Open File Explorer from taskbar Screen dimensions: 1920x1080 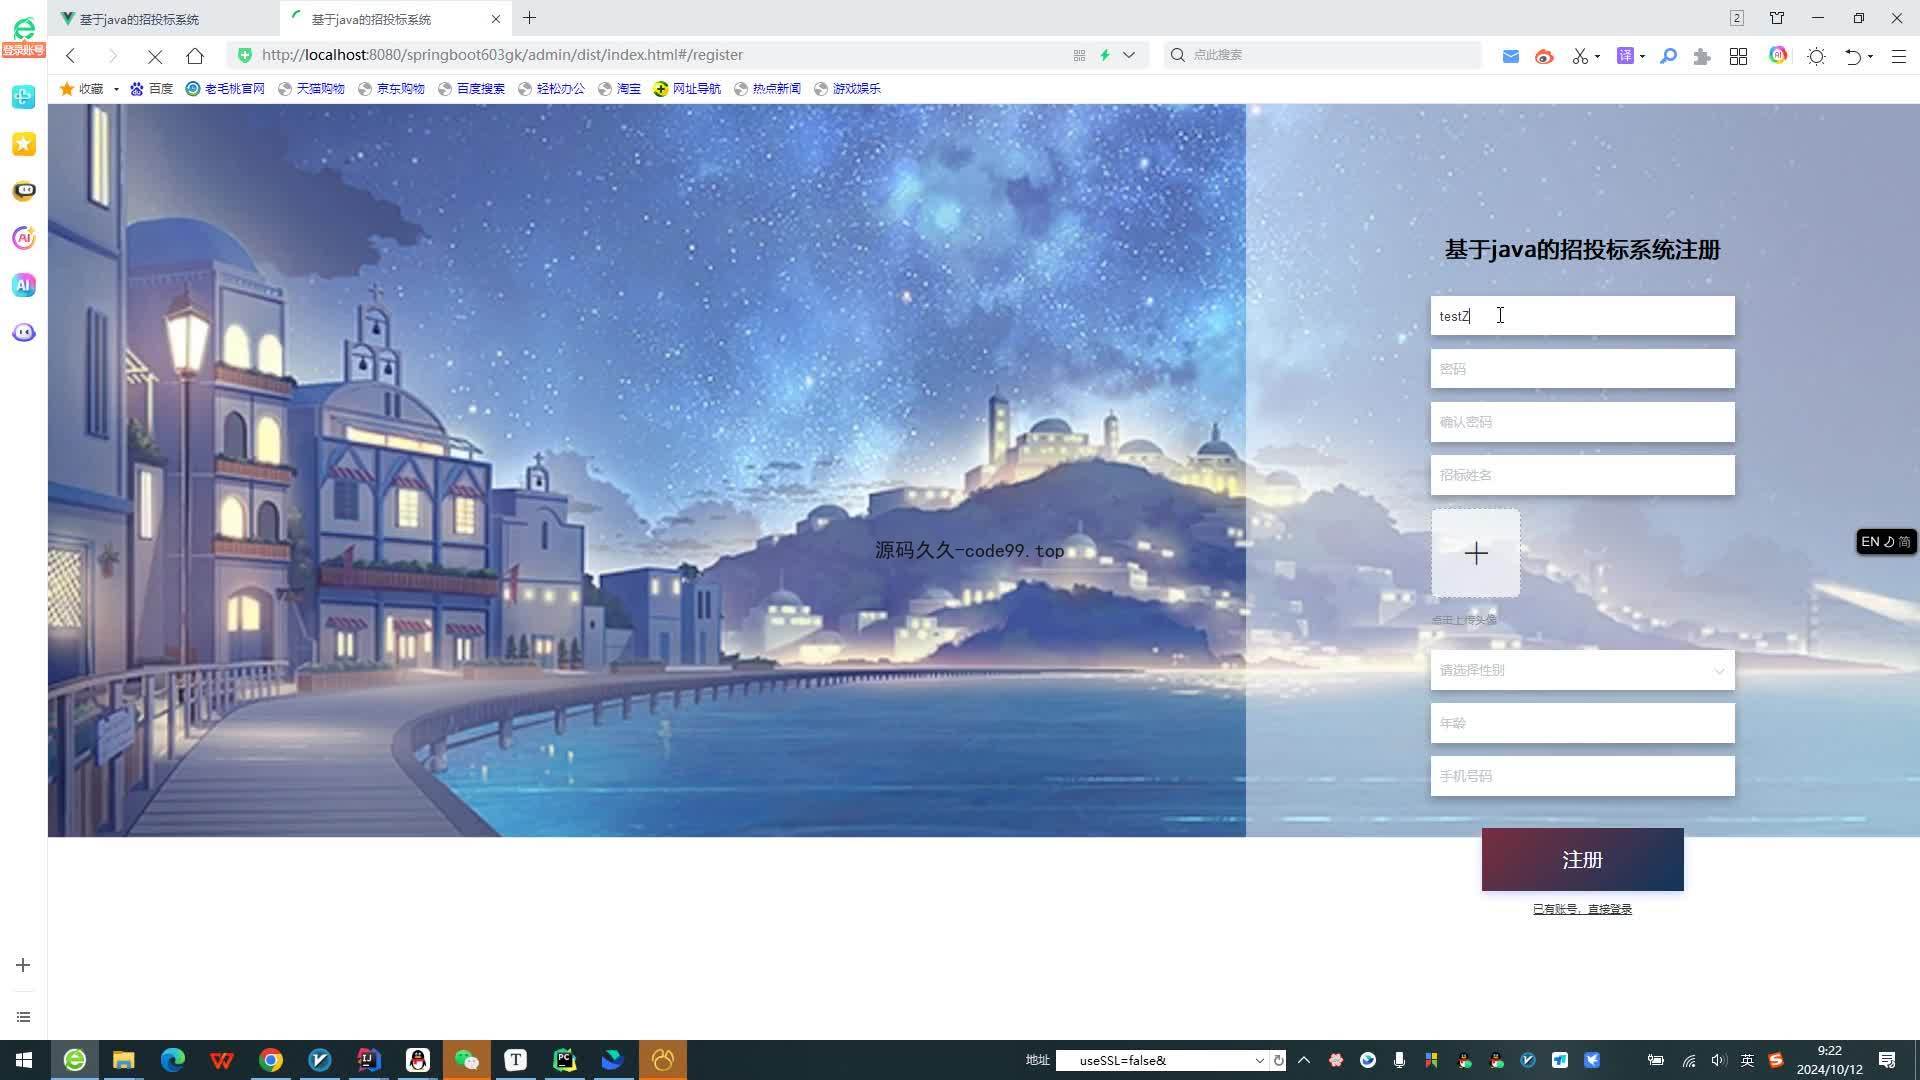pos(123,1060)
